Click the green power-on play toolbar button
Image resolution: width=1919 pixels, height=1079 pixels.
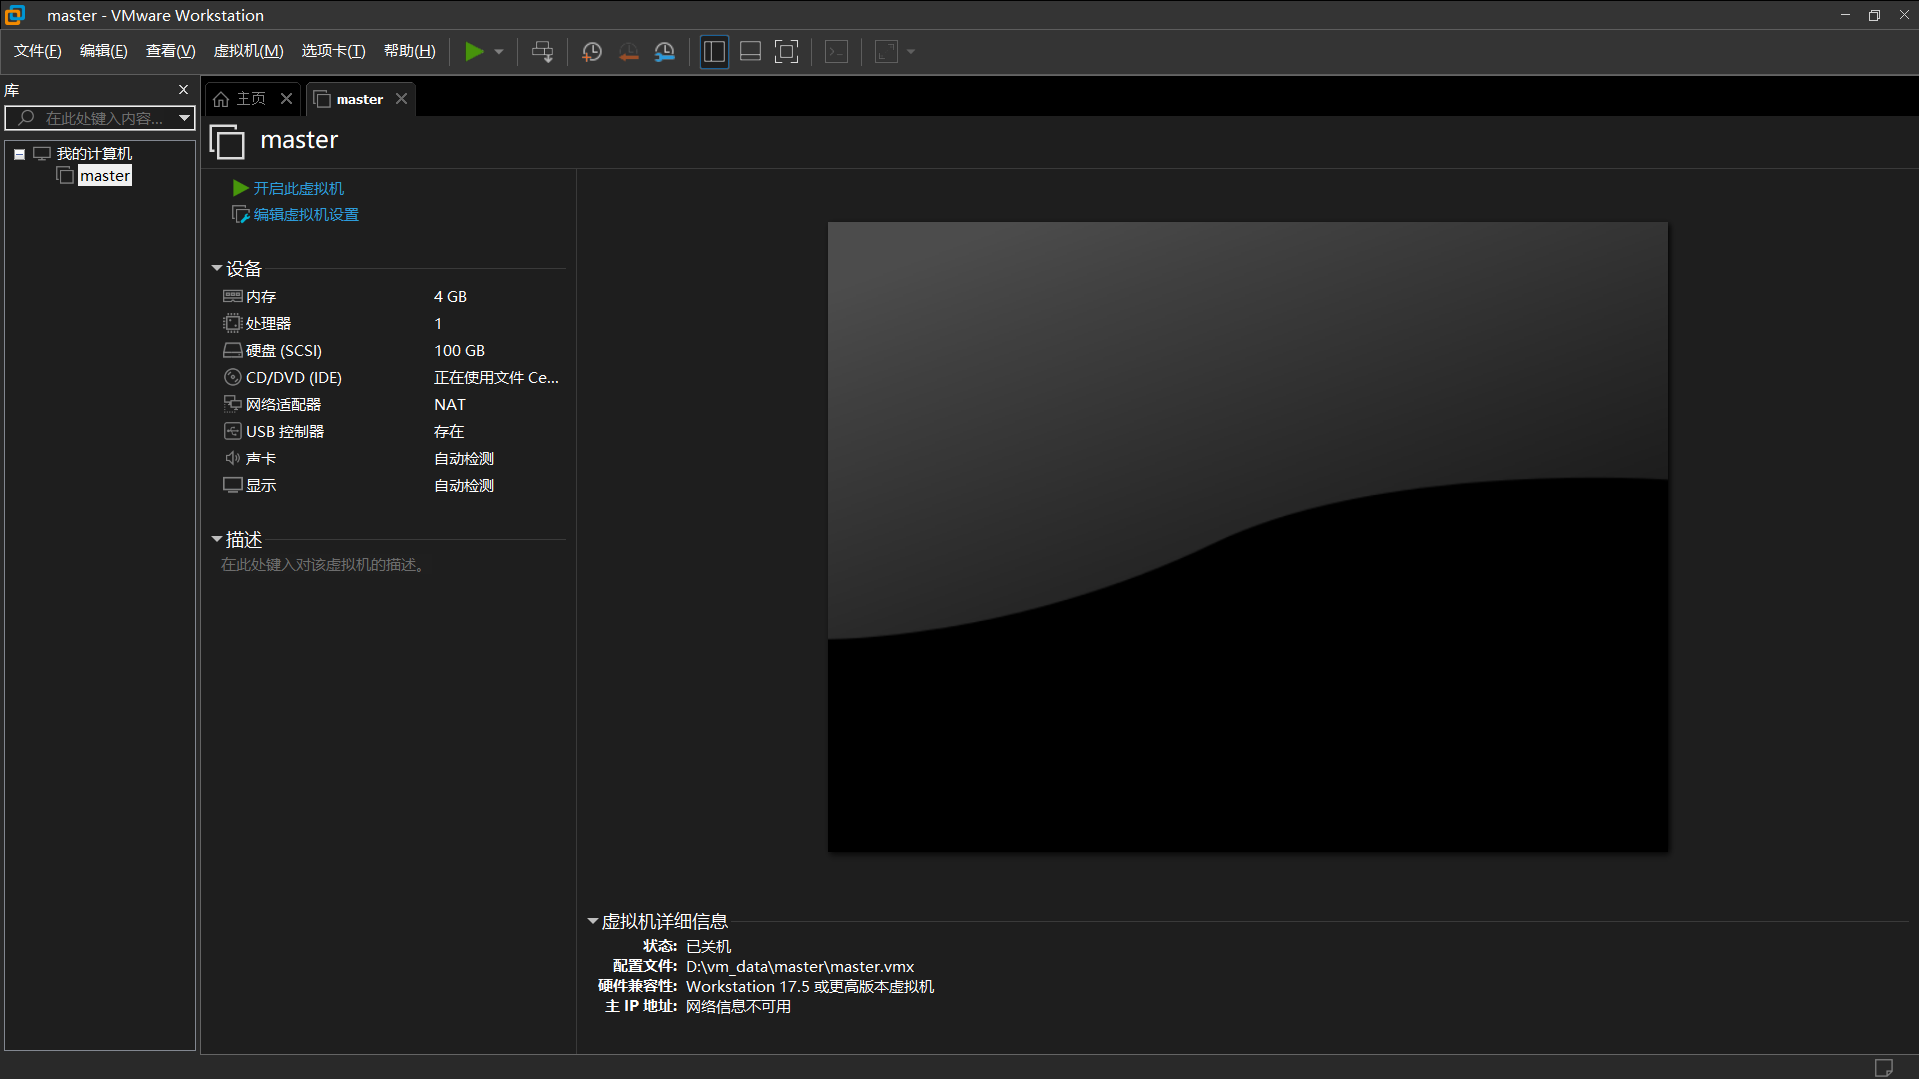click(x=474, y=52)
